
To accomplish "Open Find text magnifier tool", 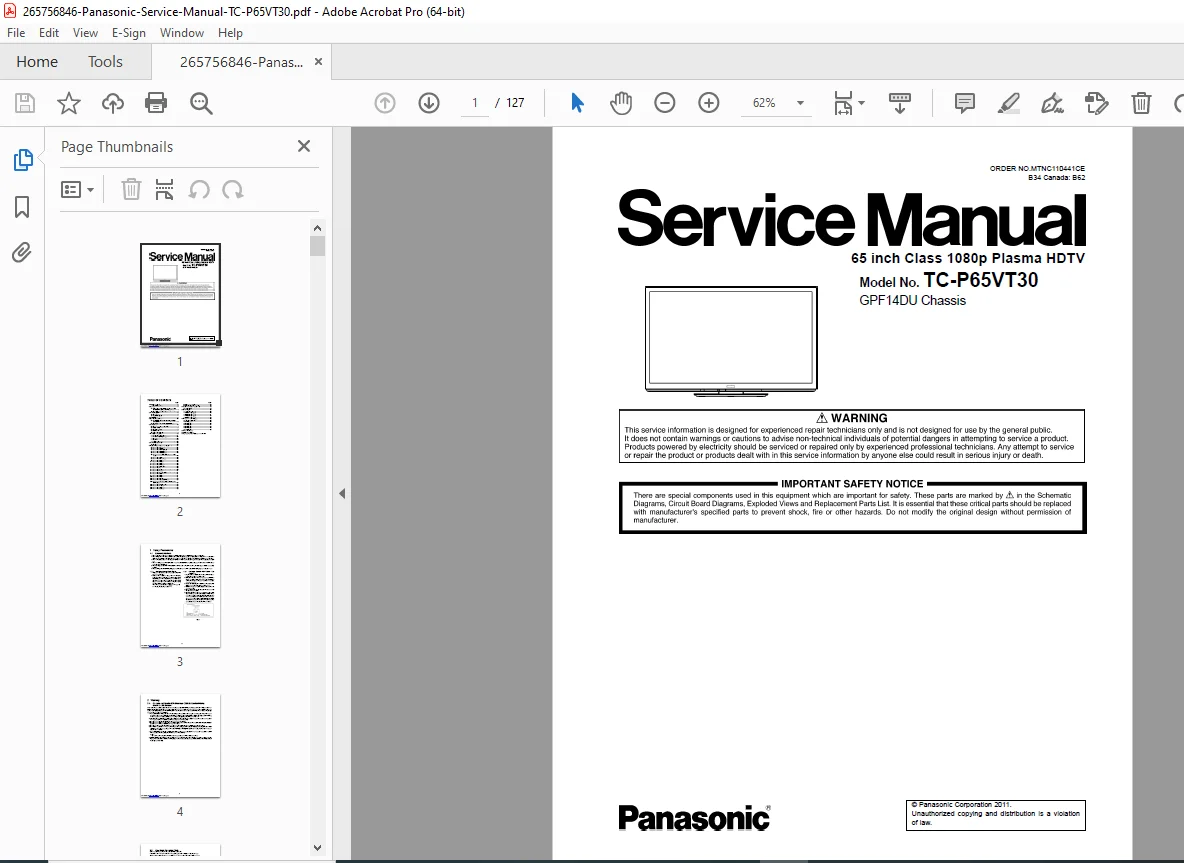I will (x=201, y=103).
